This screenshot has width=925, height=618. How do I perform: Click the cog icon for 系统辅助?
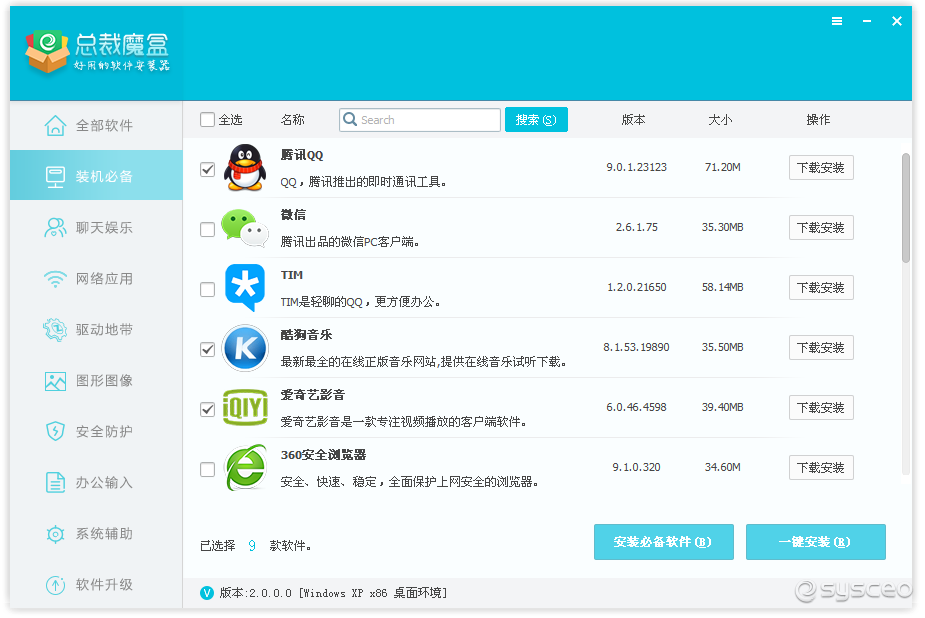click(x=55, y=534)
